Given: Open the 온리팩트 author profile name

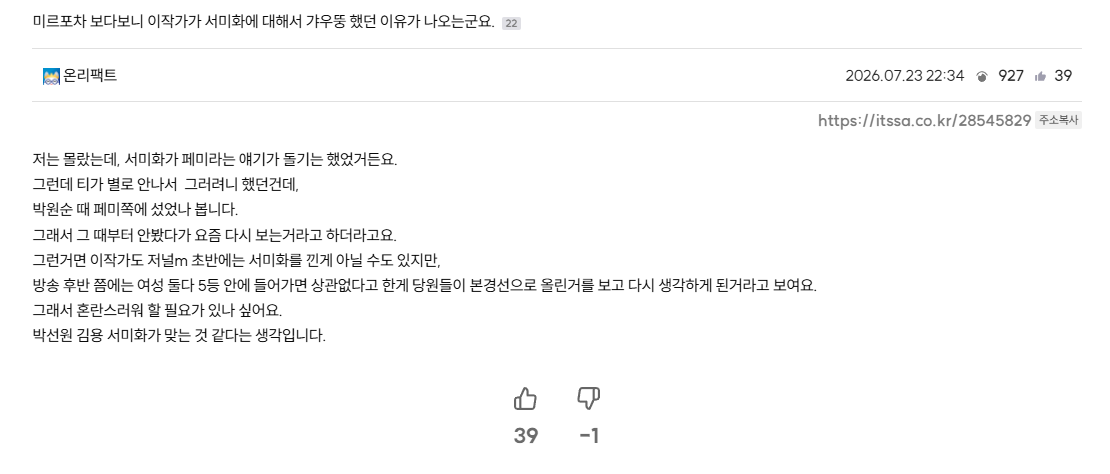Looking at the screenshot, I should (90, 76).
